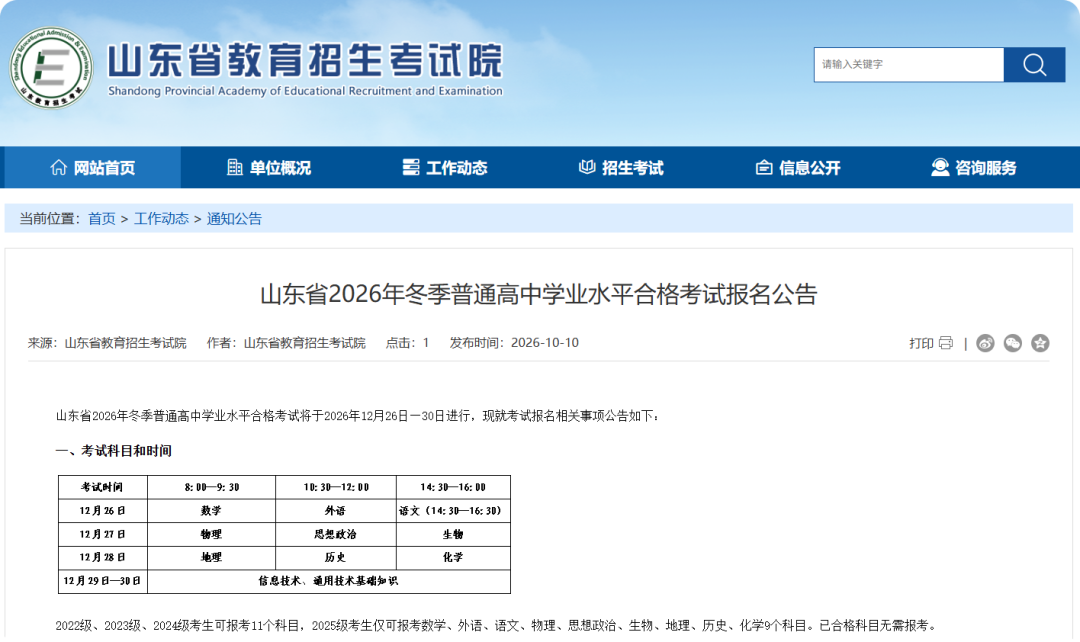This screenshot has width=1080, height=642.
Task: Click the 数学 table cell
Action: click(x=211, y=510)
